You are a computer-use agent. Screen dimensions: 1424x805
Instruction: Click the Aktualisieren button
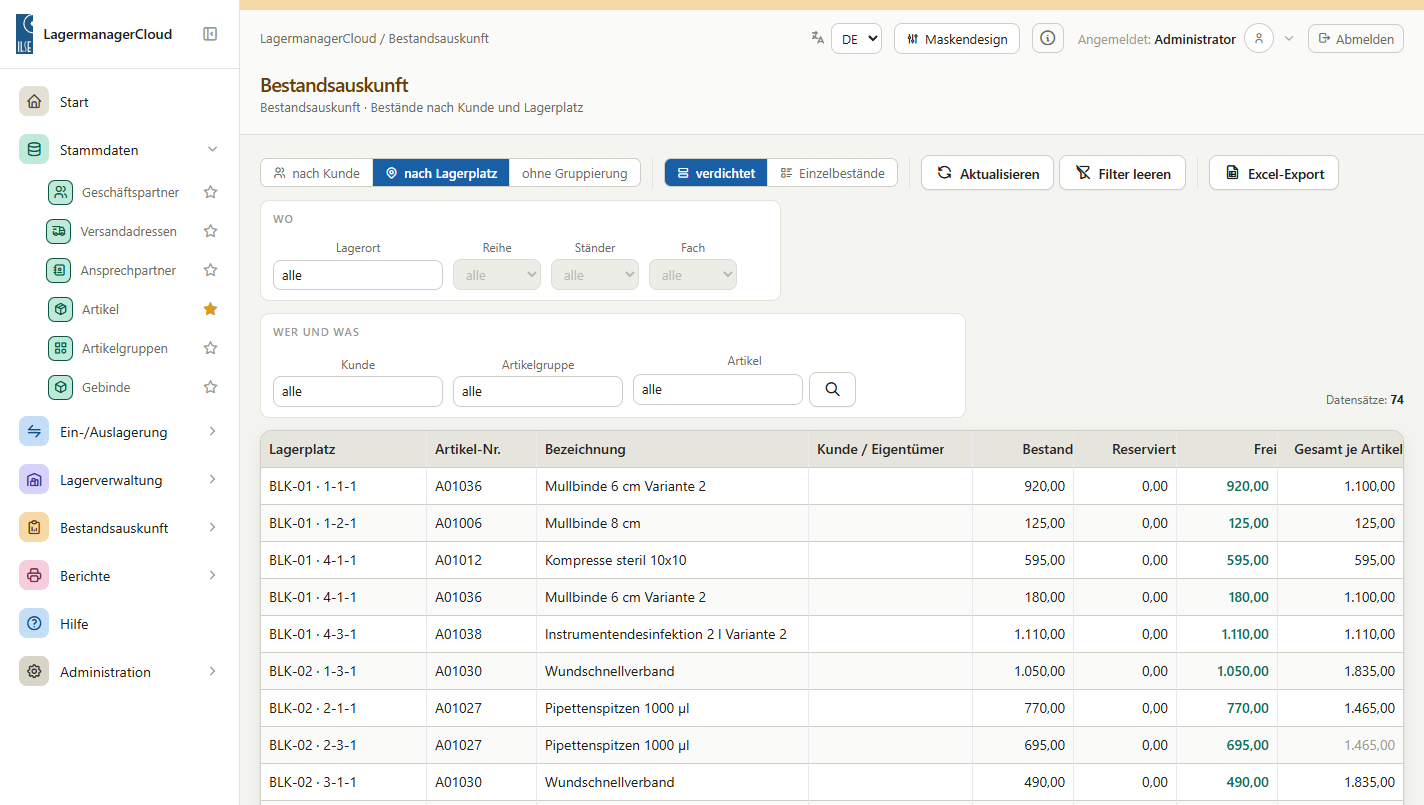(x=987, y=173)
